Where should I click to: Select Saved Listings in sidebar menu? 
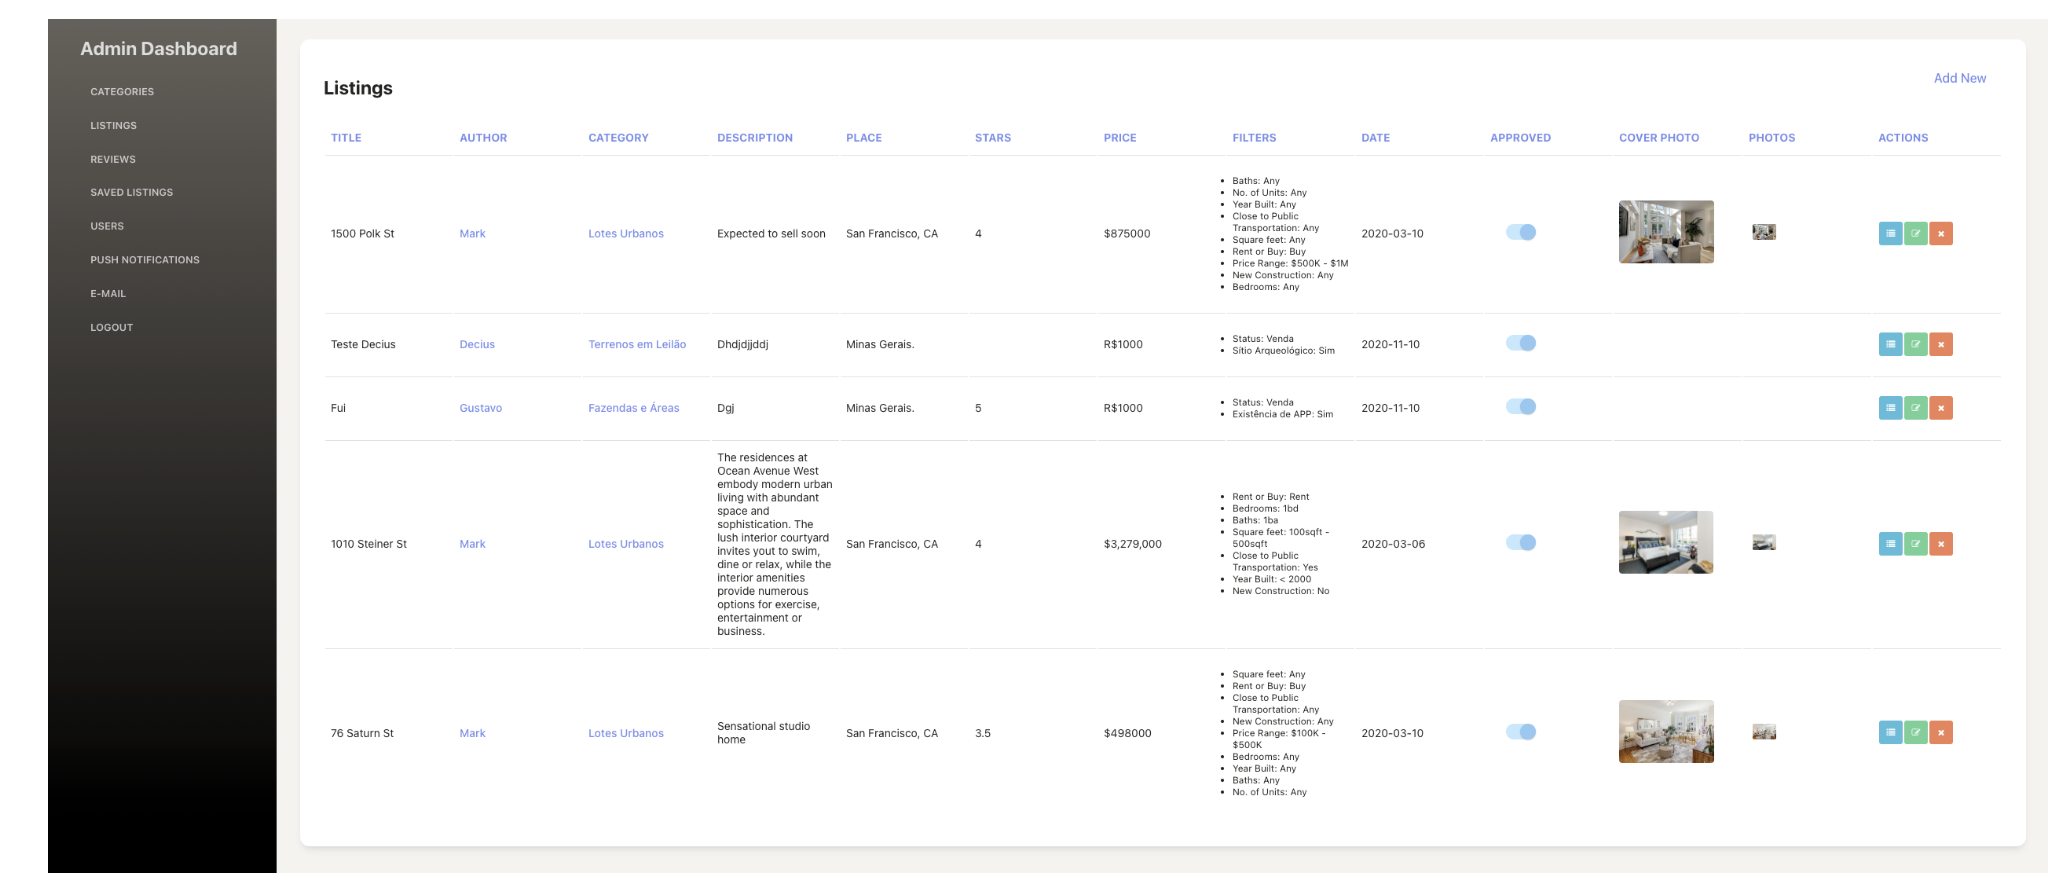(131, 193)
